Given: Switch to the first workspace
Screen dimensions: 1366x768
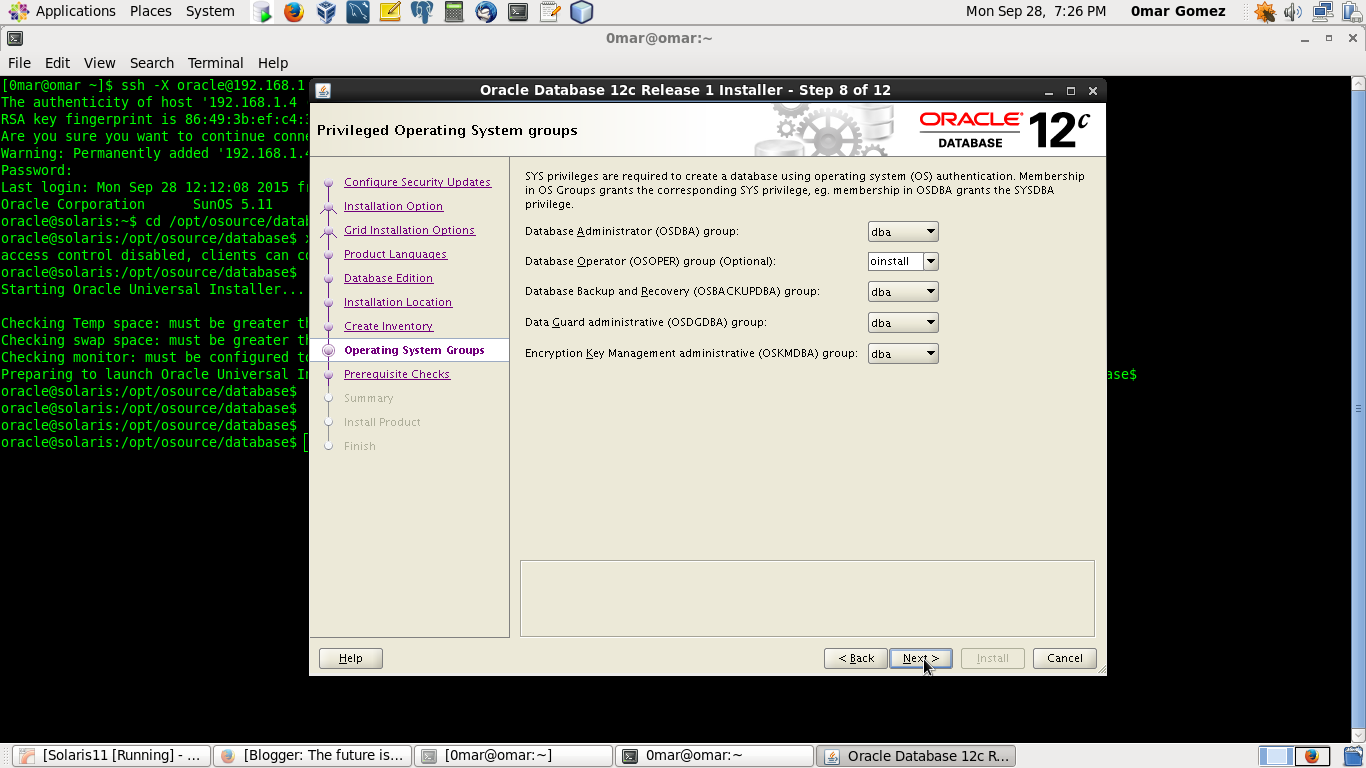Looking at the screenshot, I should point(1275,756).
